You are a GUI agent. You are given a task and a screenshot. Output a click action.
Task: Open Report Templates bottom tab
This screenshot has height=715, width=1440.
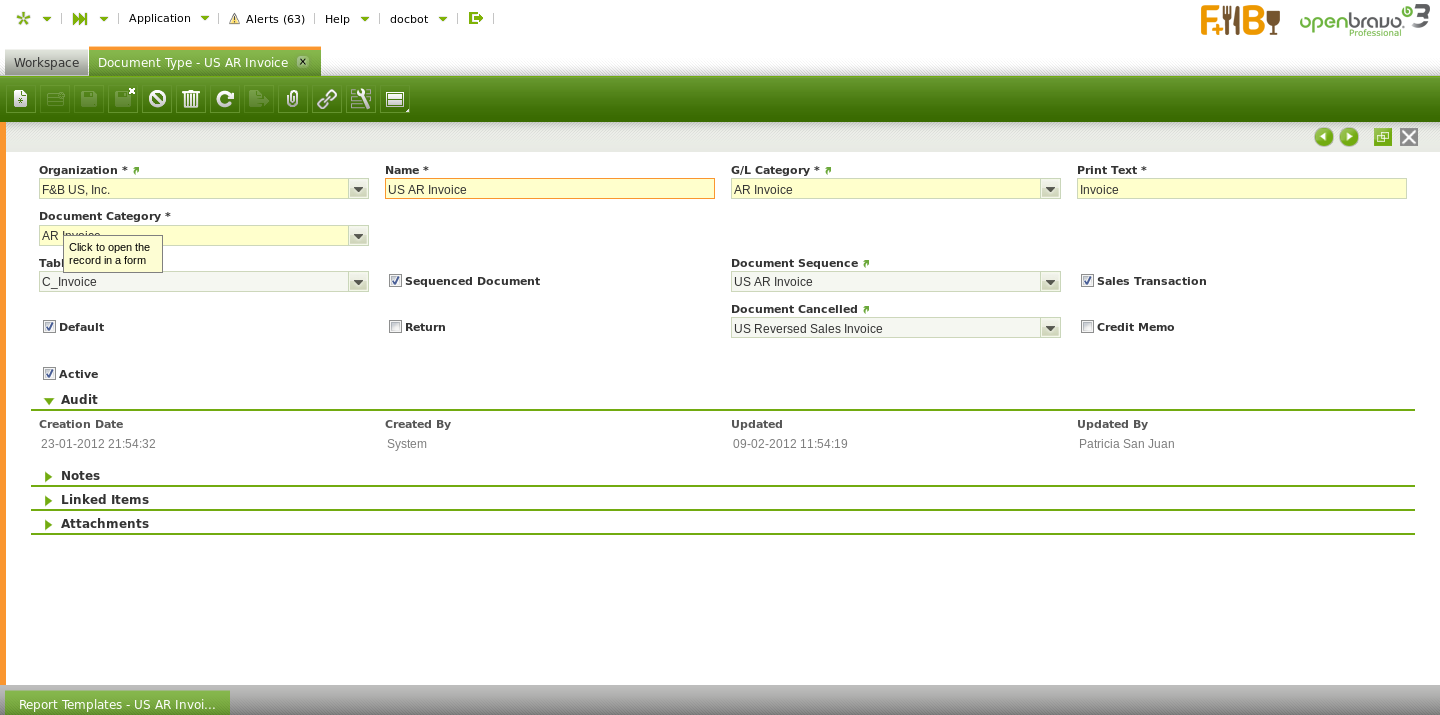pos(117,704)
